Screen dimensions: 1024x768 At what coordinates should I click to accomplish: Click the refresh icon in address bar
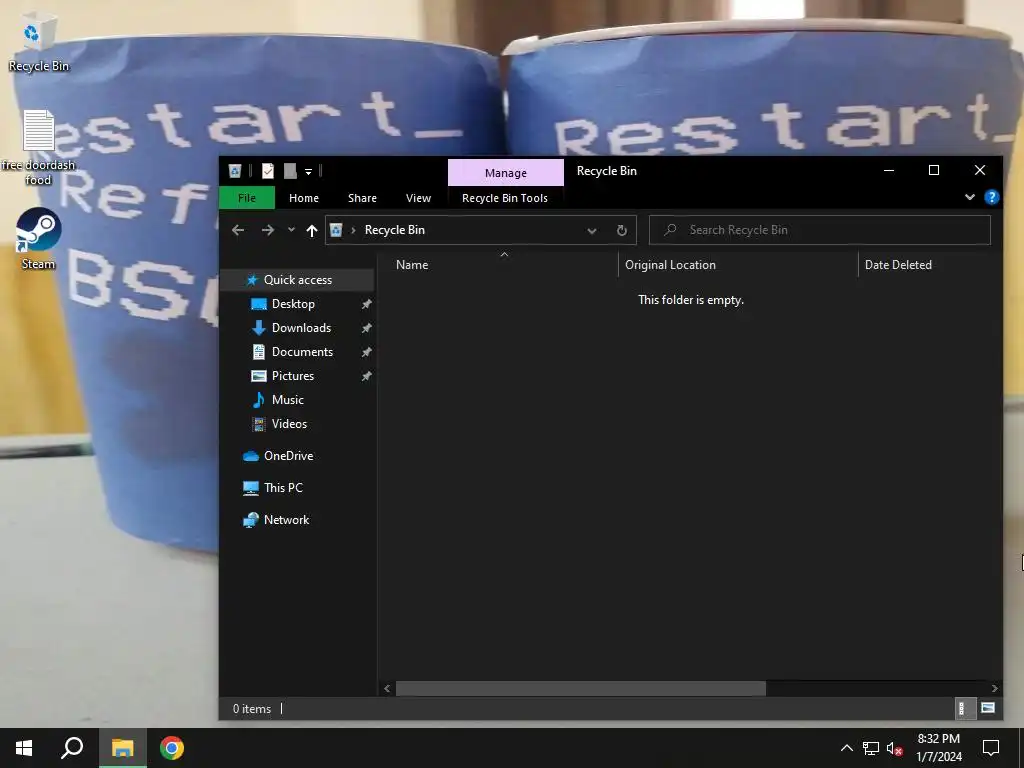coord(622,230)
